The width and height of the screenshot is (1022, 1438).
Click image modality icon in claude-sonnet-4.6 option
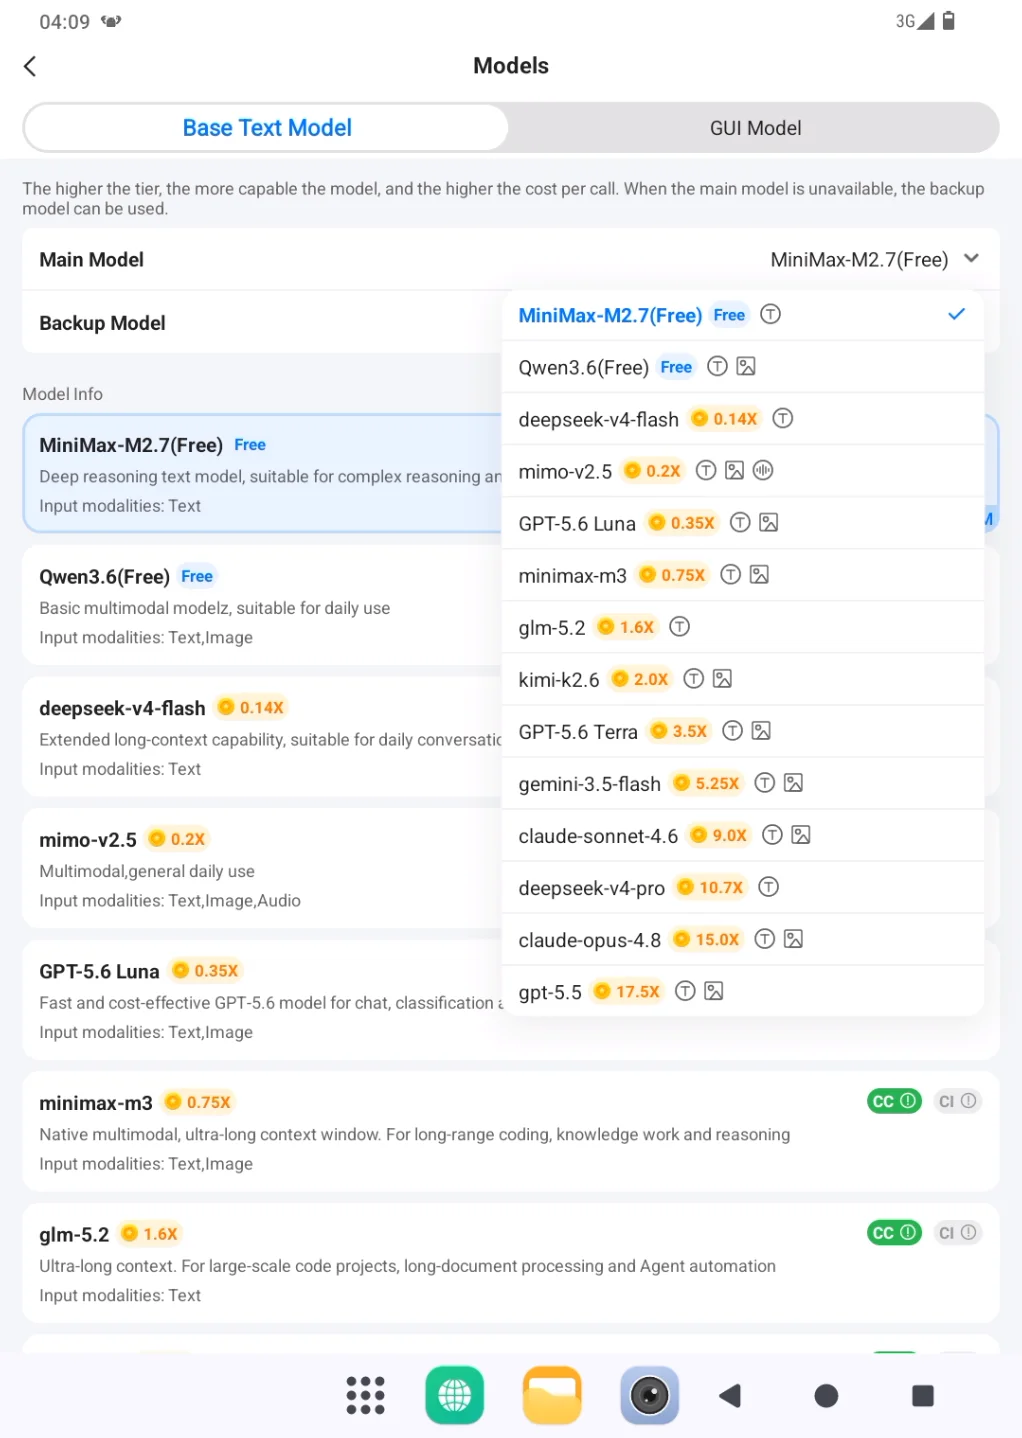[801, 834]
